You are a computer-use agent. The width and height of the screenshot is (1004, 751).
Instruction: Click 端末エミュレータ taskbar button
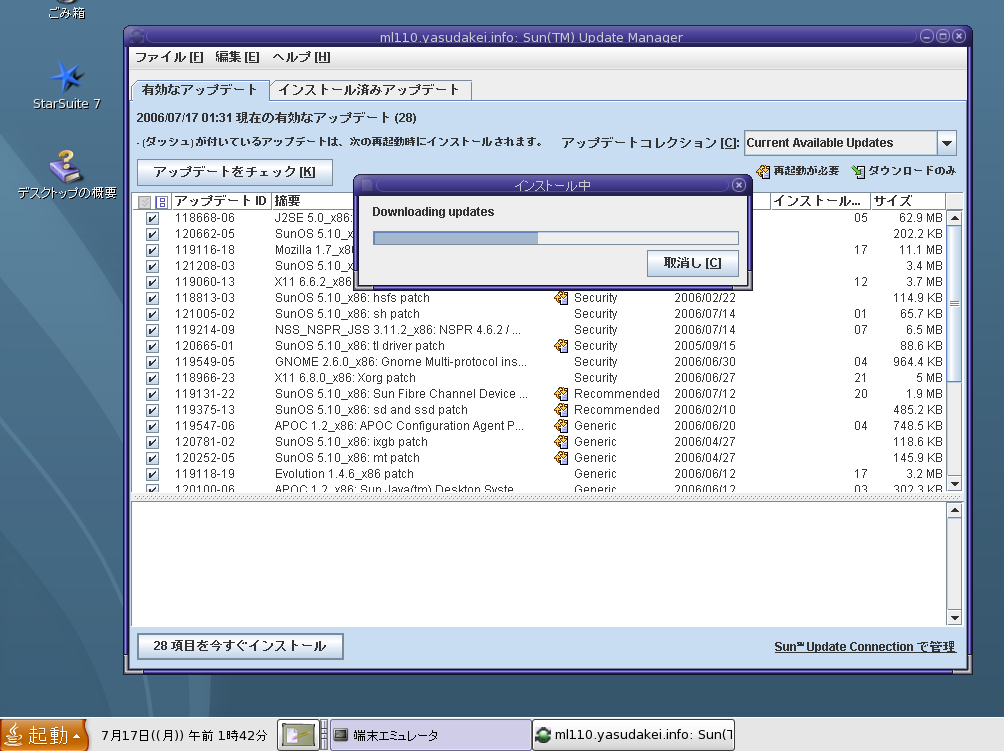430,735
